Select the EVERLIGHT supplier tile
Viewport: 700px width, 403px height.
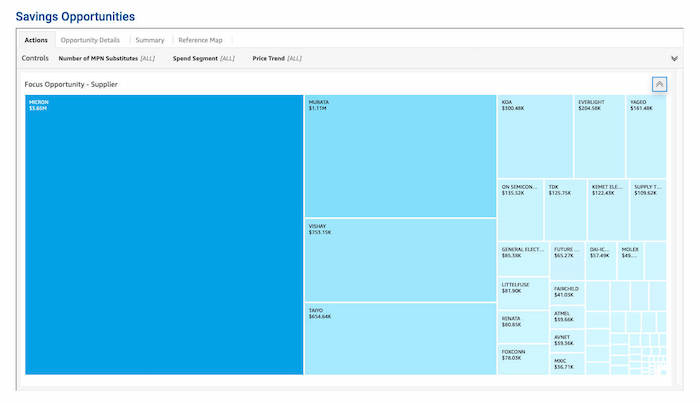[599, 137]
